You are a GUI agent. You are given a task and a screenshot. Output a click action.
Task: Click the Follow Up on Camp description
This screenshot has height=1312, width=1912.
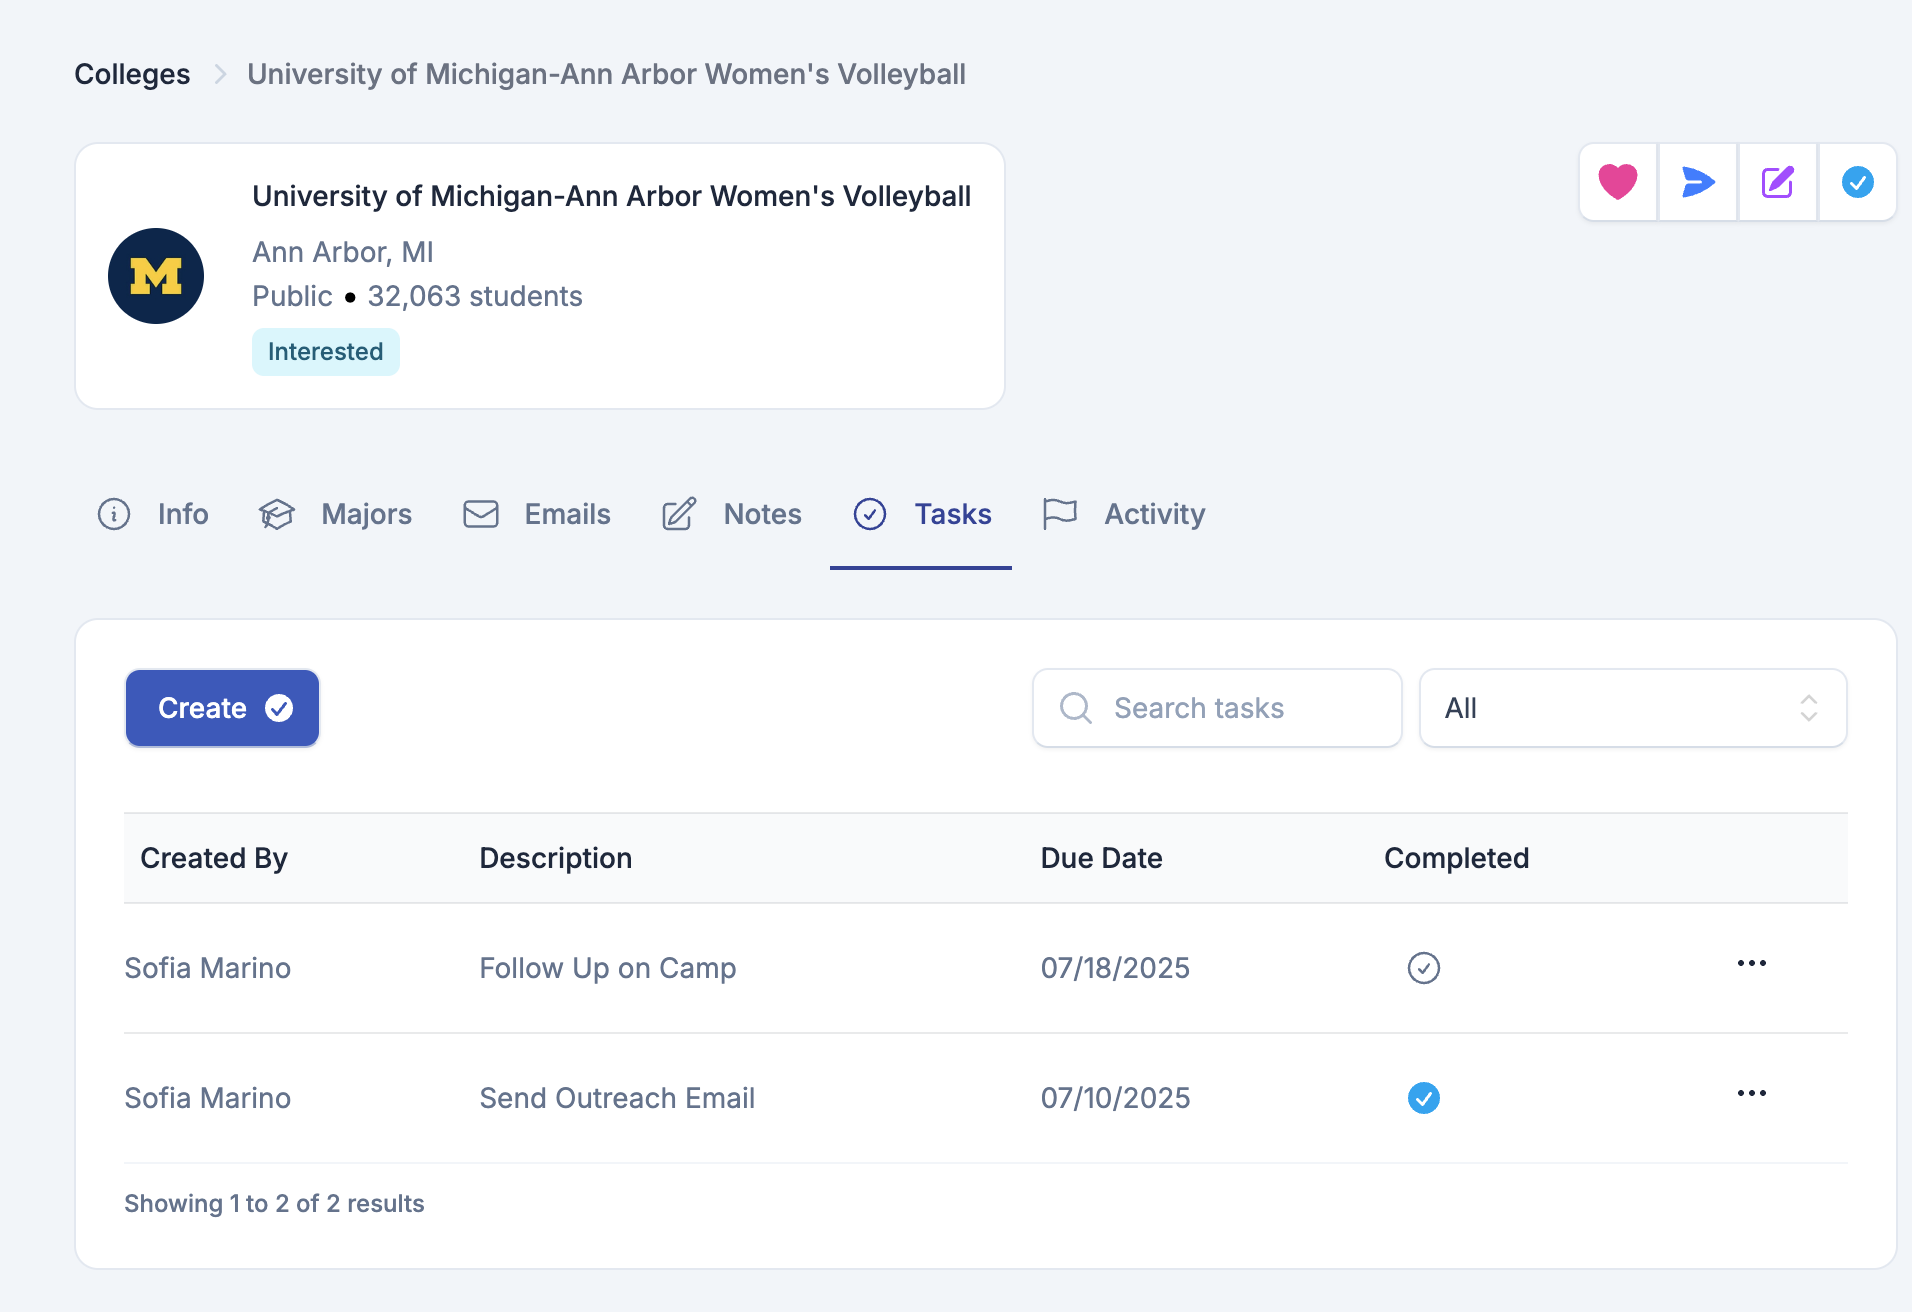pos(608,968)
